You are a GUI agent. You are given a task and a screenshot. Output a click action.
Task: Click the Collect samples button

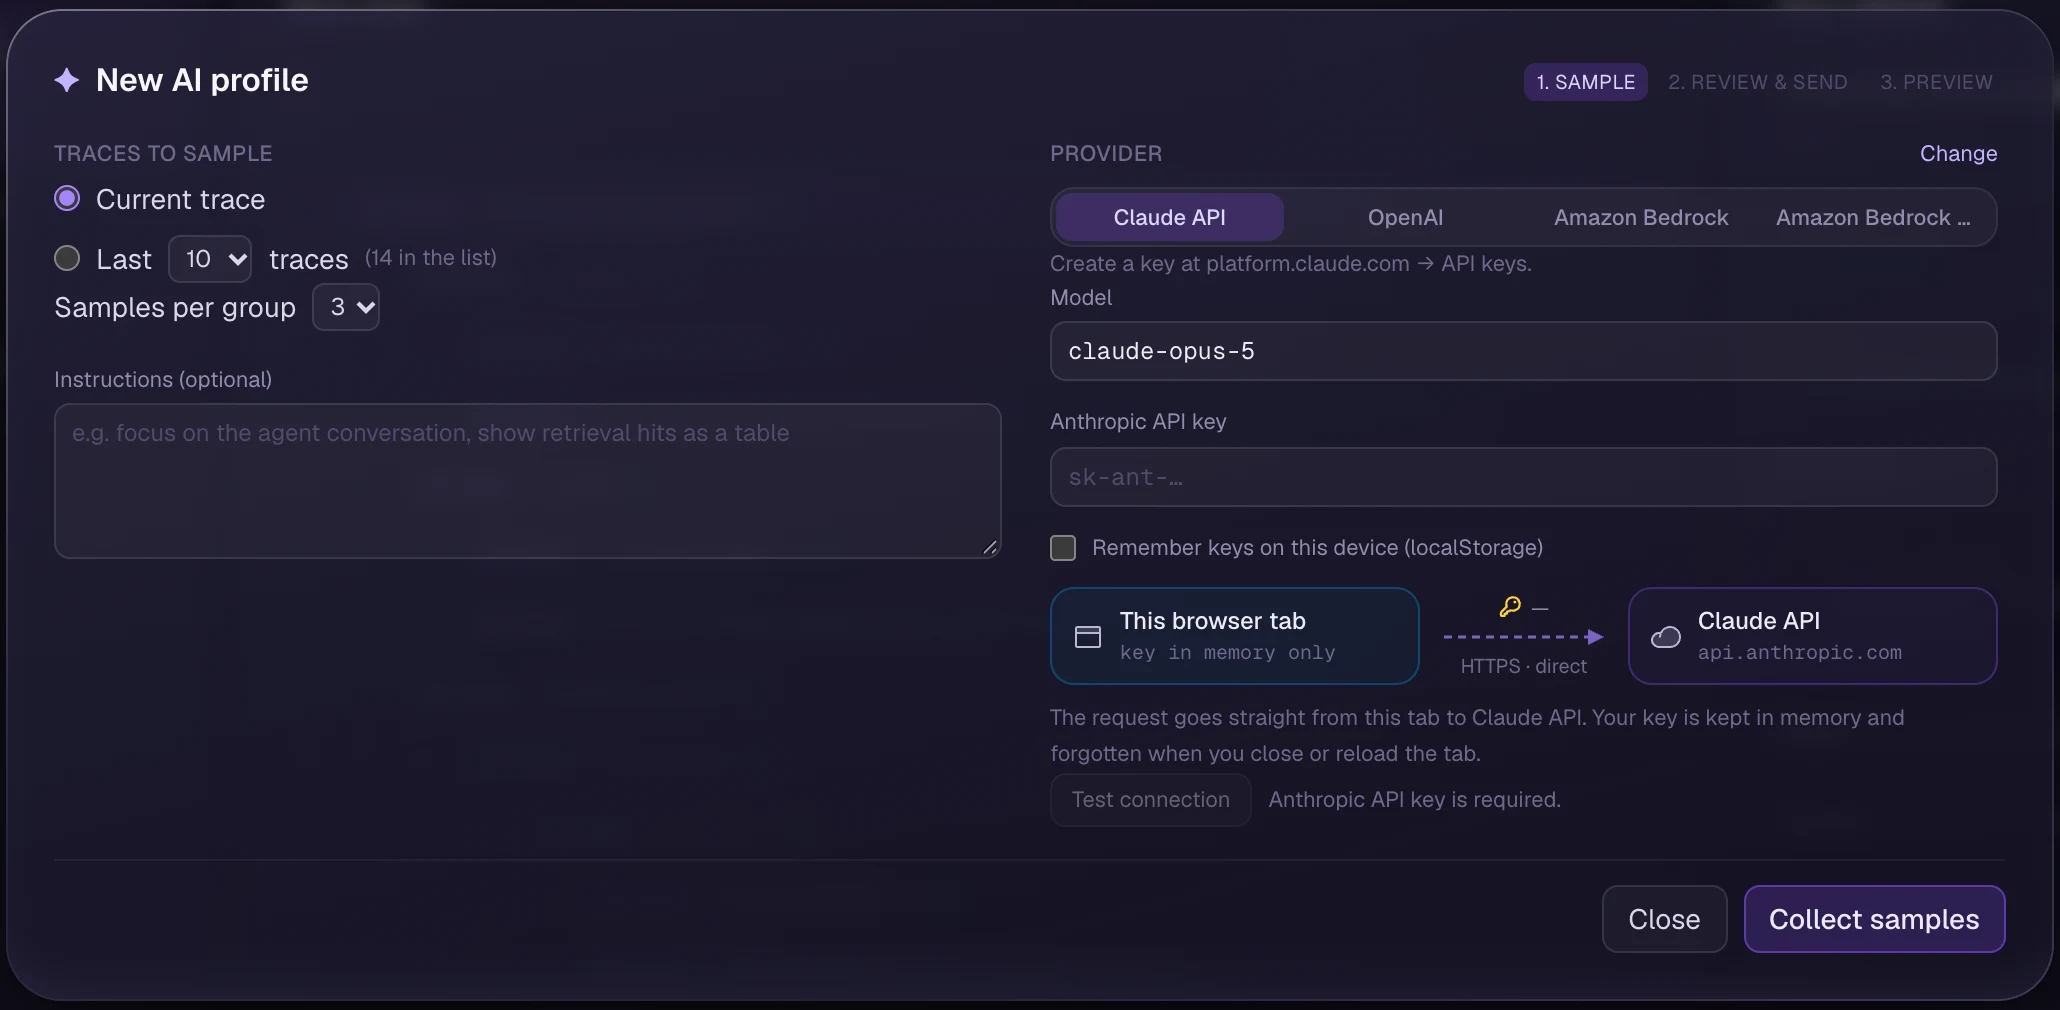(1874, 919)
